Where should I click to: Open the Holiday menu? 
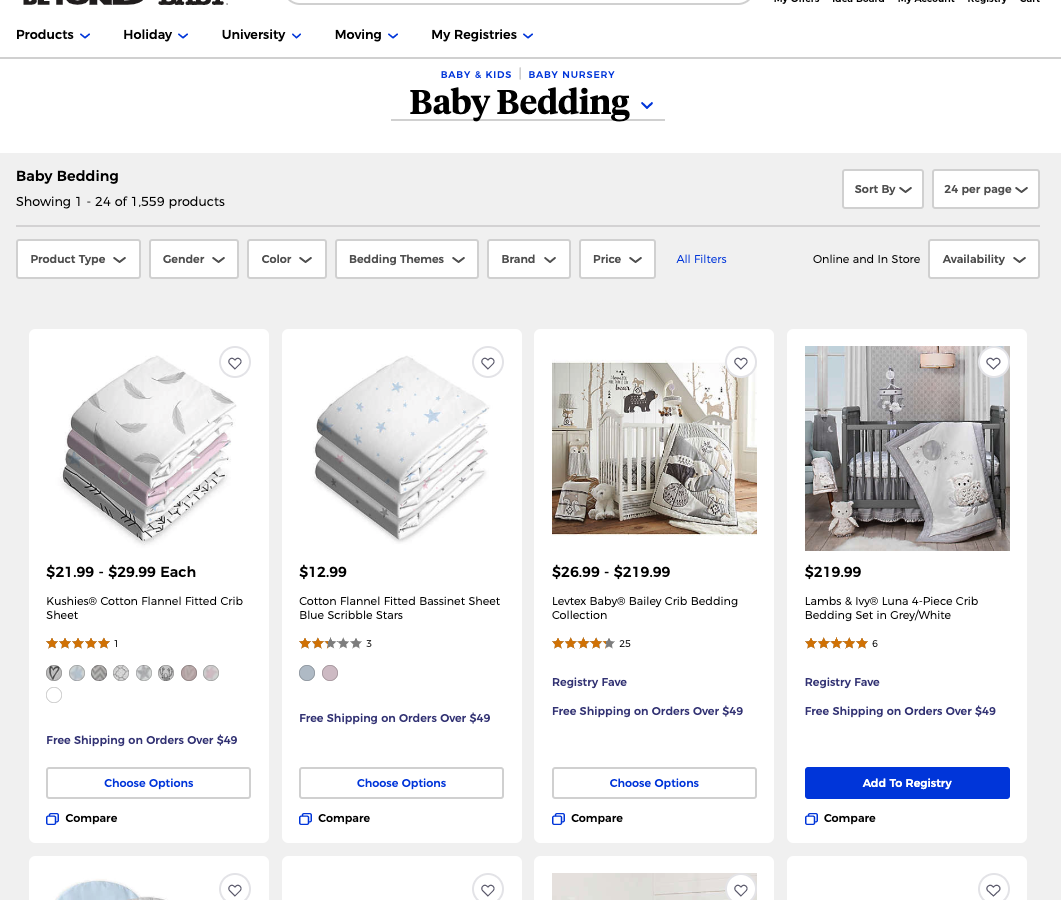(x=156, y=35)
